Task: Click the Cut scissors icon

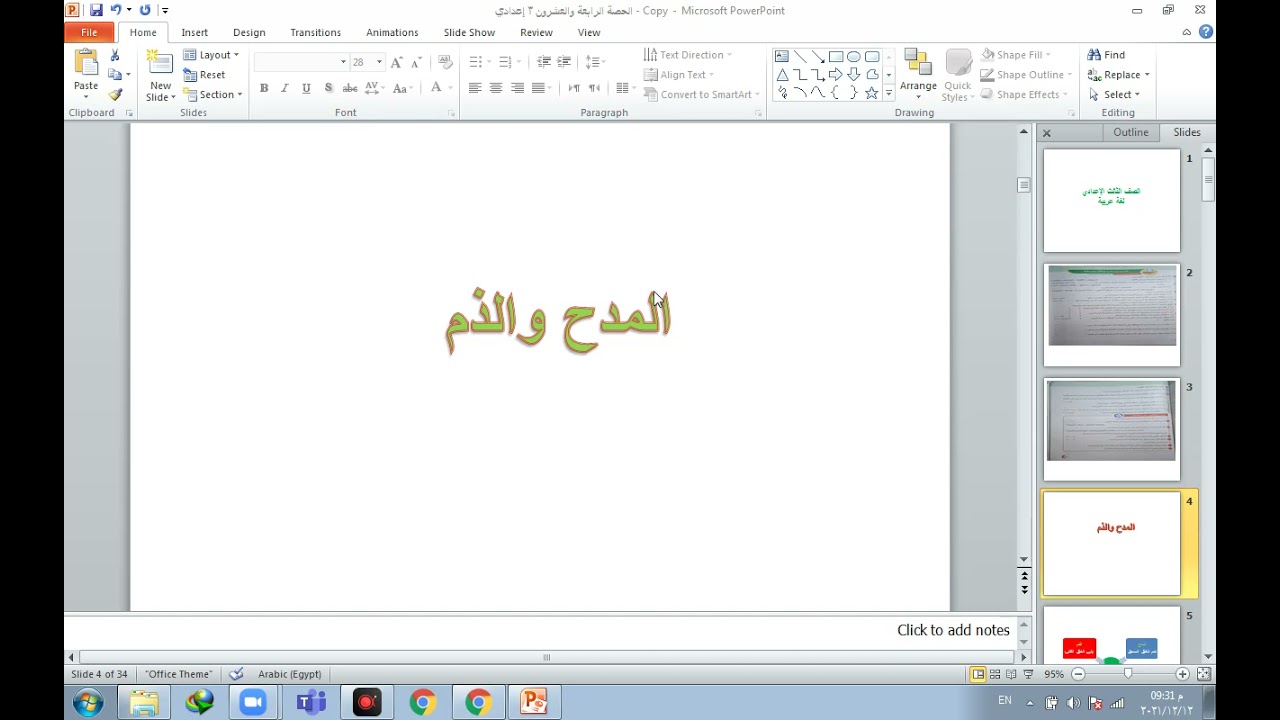Action: 115,56
